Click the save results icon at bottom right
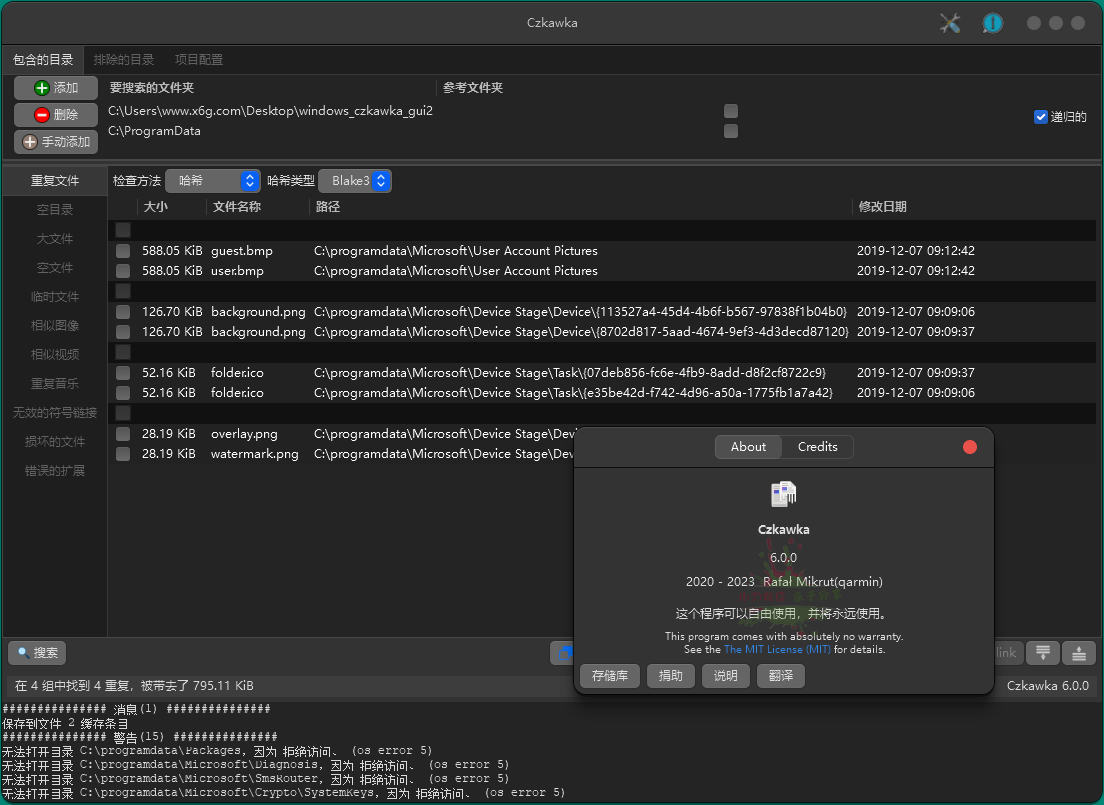This screenshot has height=805, width=1104. (x=1078, y=652)
